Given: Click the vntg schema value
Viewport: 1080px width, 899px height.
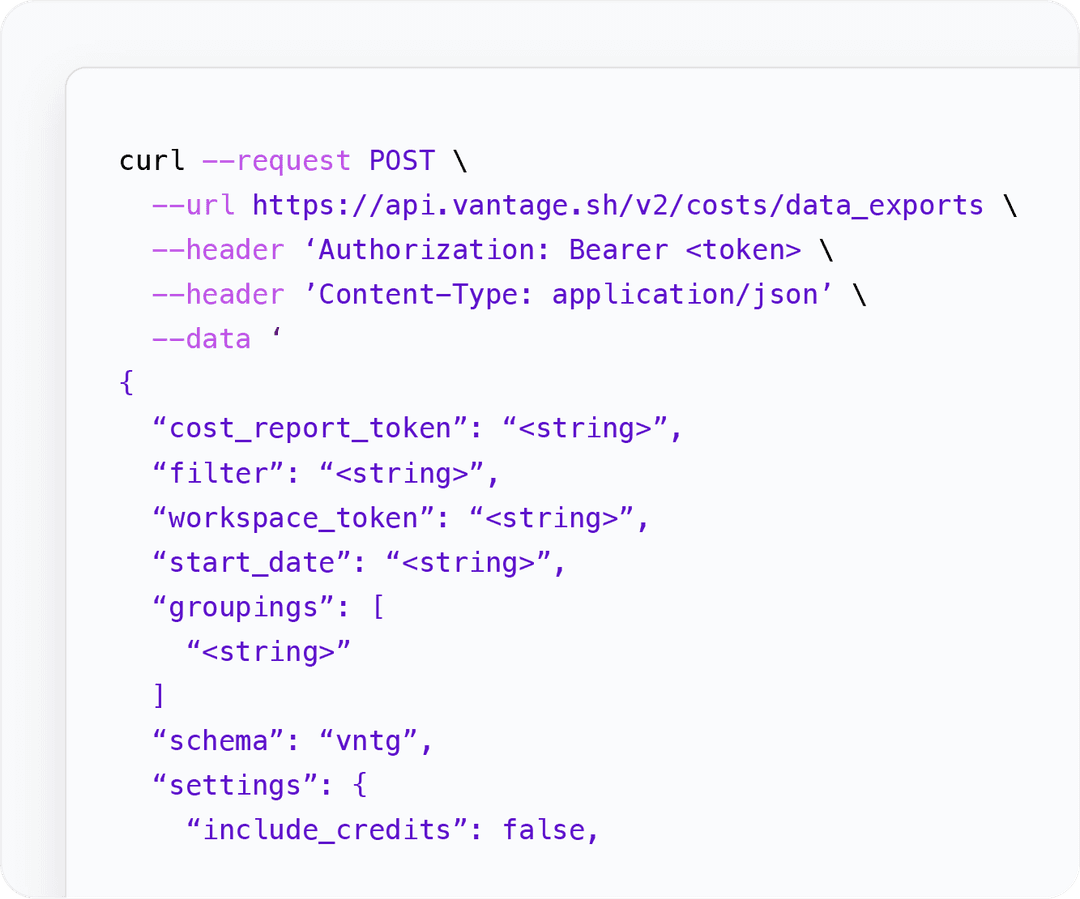Looking at the screenshot, I should pos(368,741).
